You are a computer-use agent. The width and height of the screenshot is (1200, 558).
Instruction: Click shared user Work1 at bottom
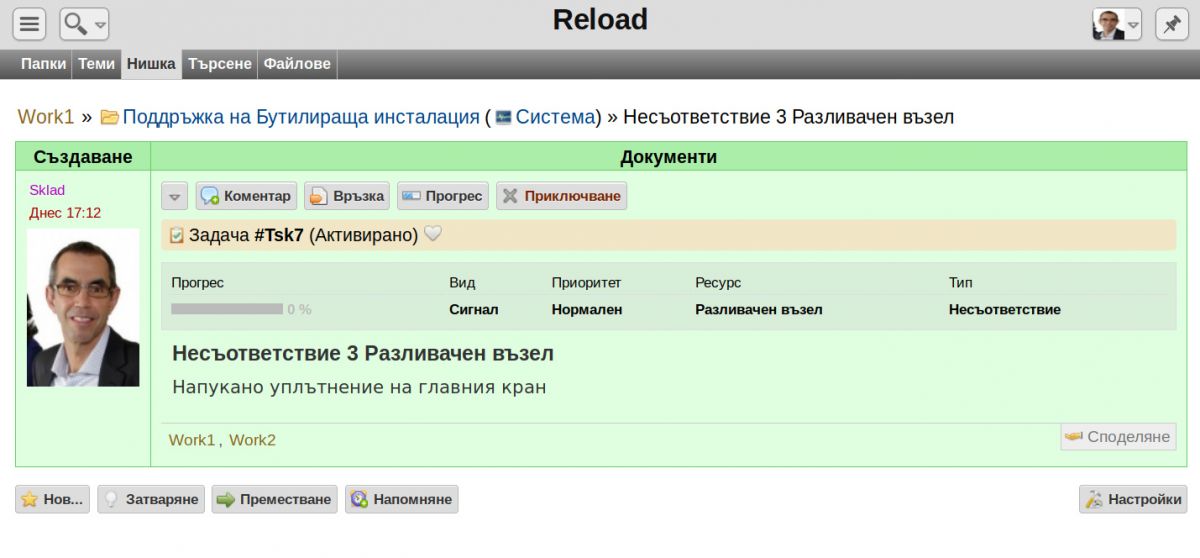(192, 440)
